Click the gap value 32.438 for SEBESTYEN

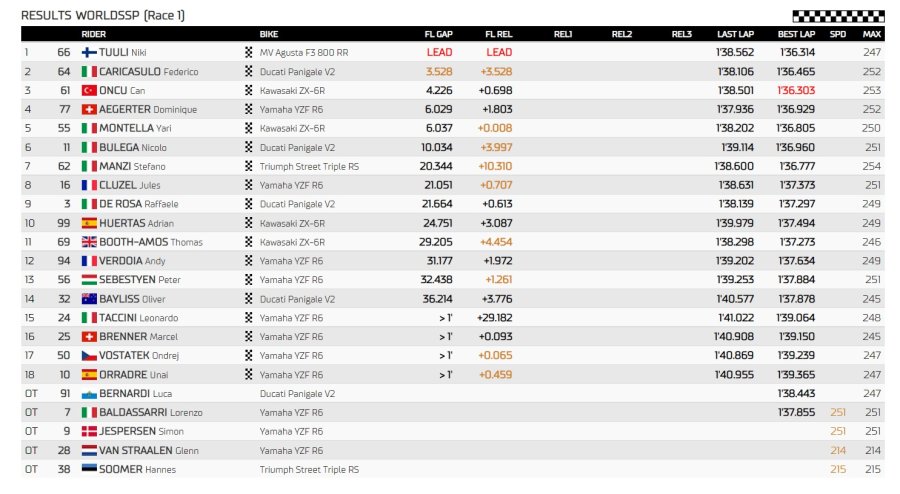pyautogui.click(x=436, y=279)
